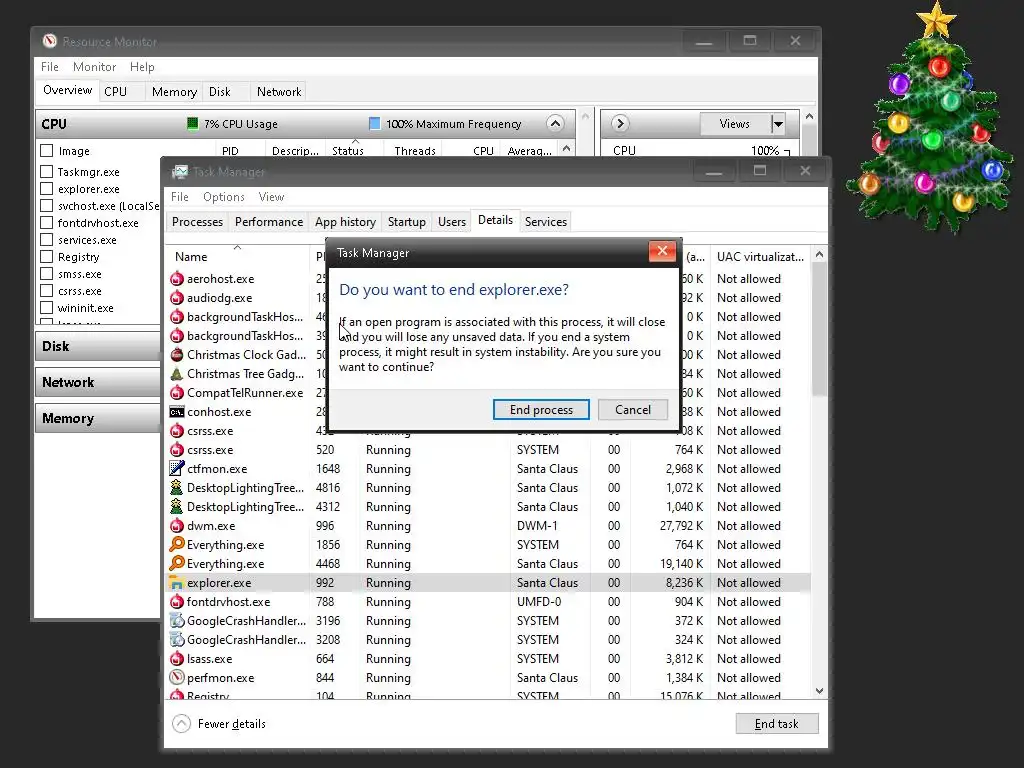
Task: Expand the Memory section in Resource Monitor
Action: (x=98, y=418)
